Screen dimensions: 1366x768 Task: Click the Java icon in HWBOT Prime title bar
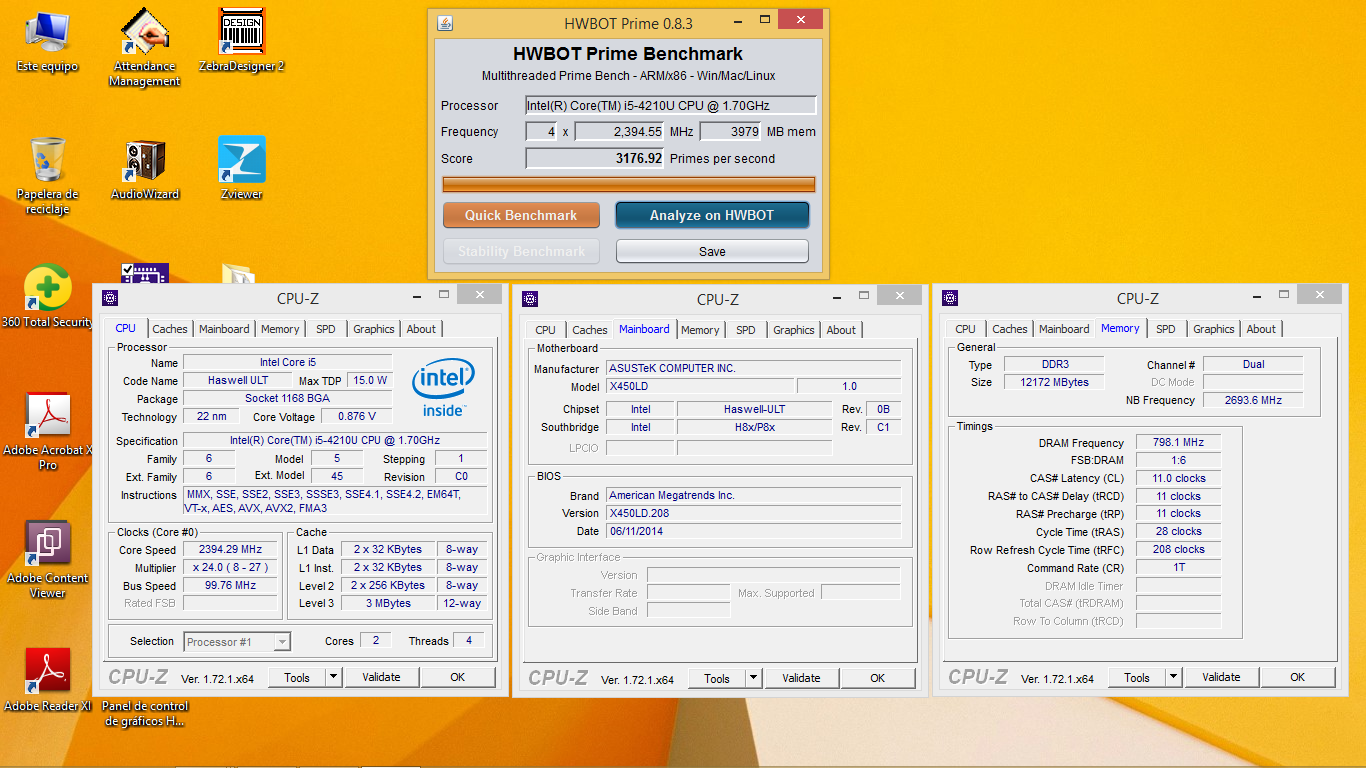pyautogui.click(x=446, y=23)
